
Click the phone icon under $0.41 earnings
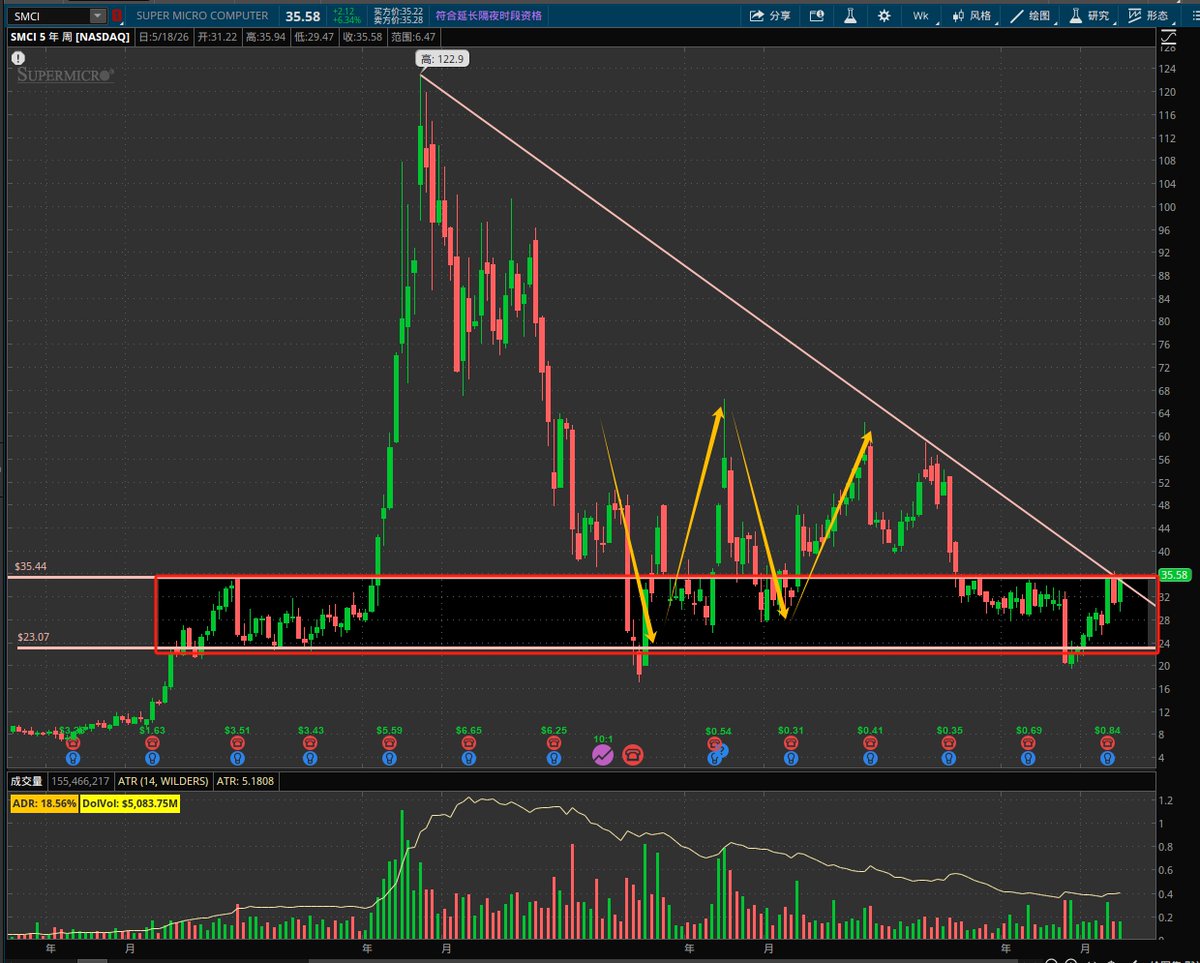869,744
